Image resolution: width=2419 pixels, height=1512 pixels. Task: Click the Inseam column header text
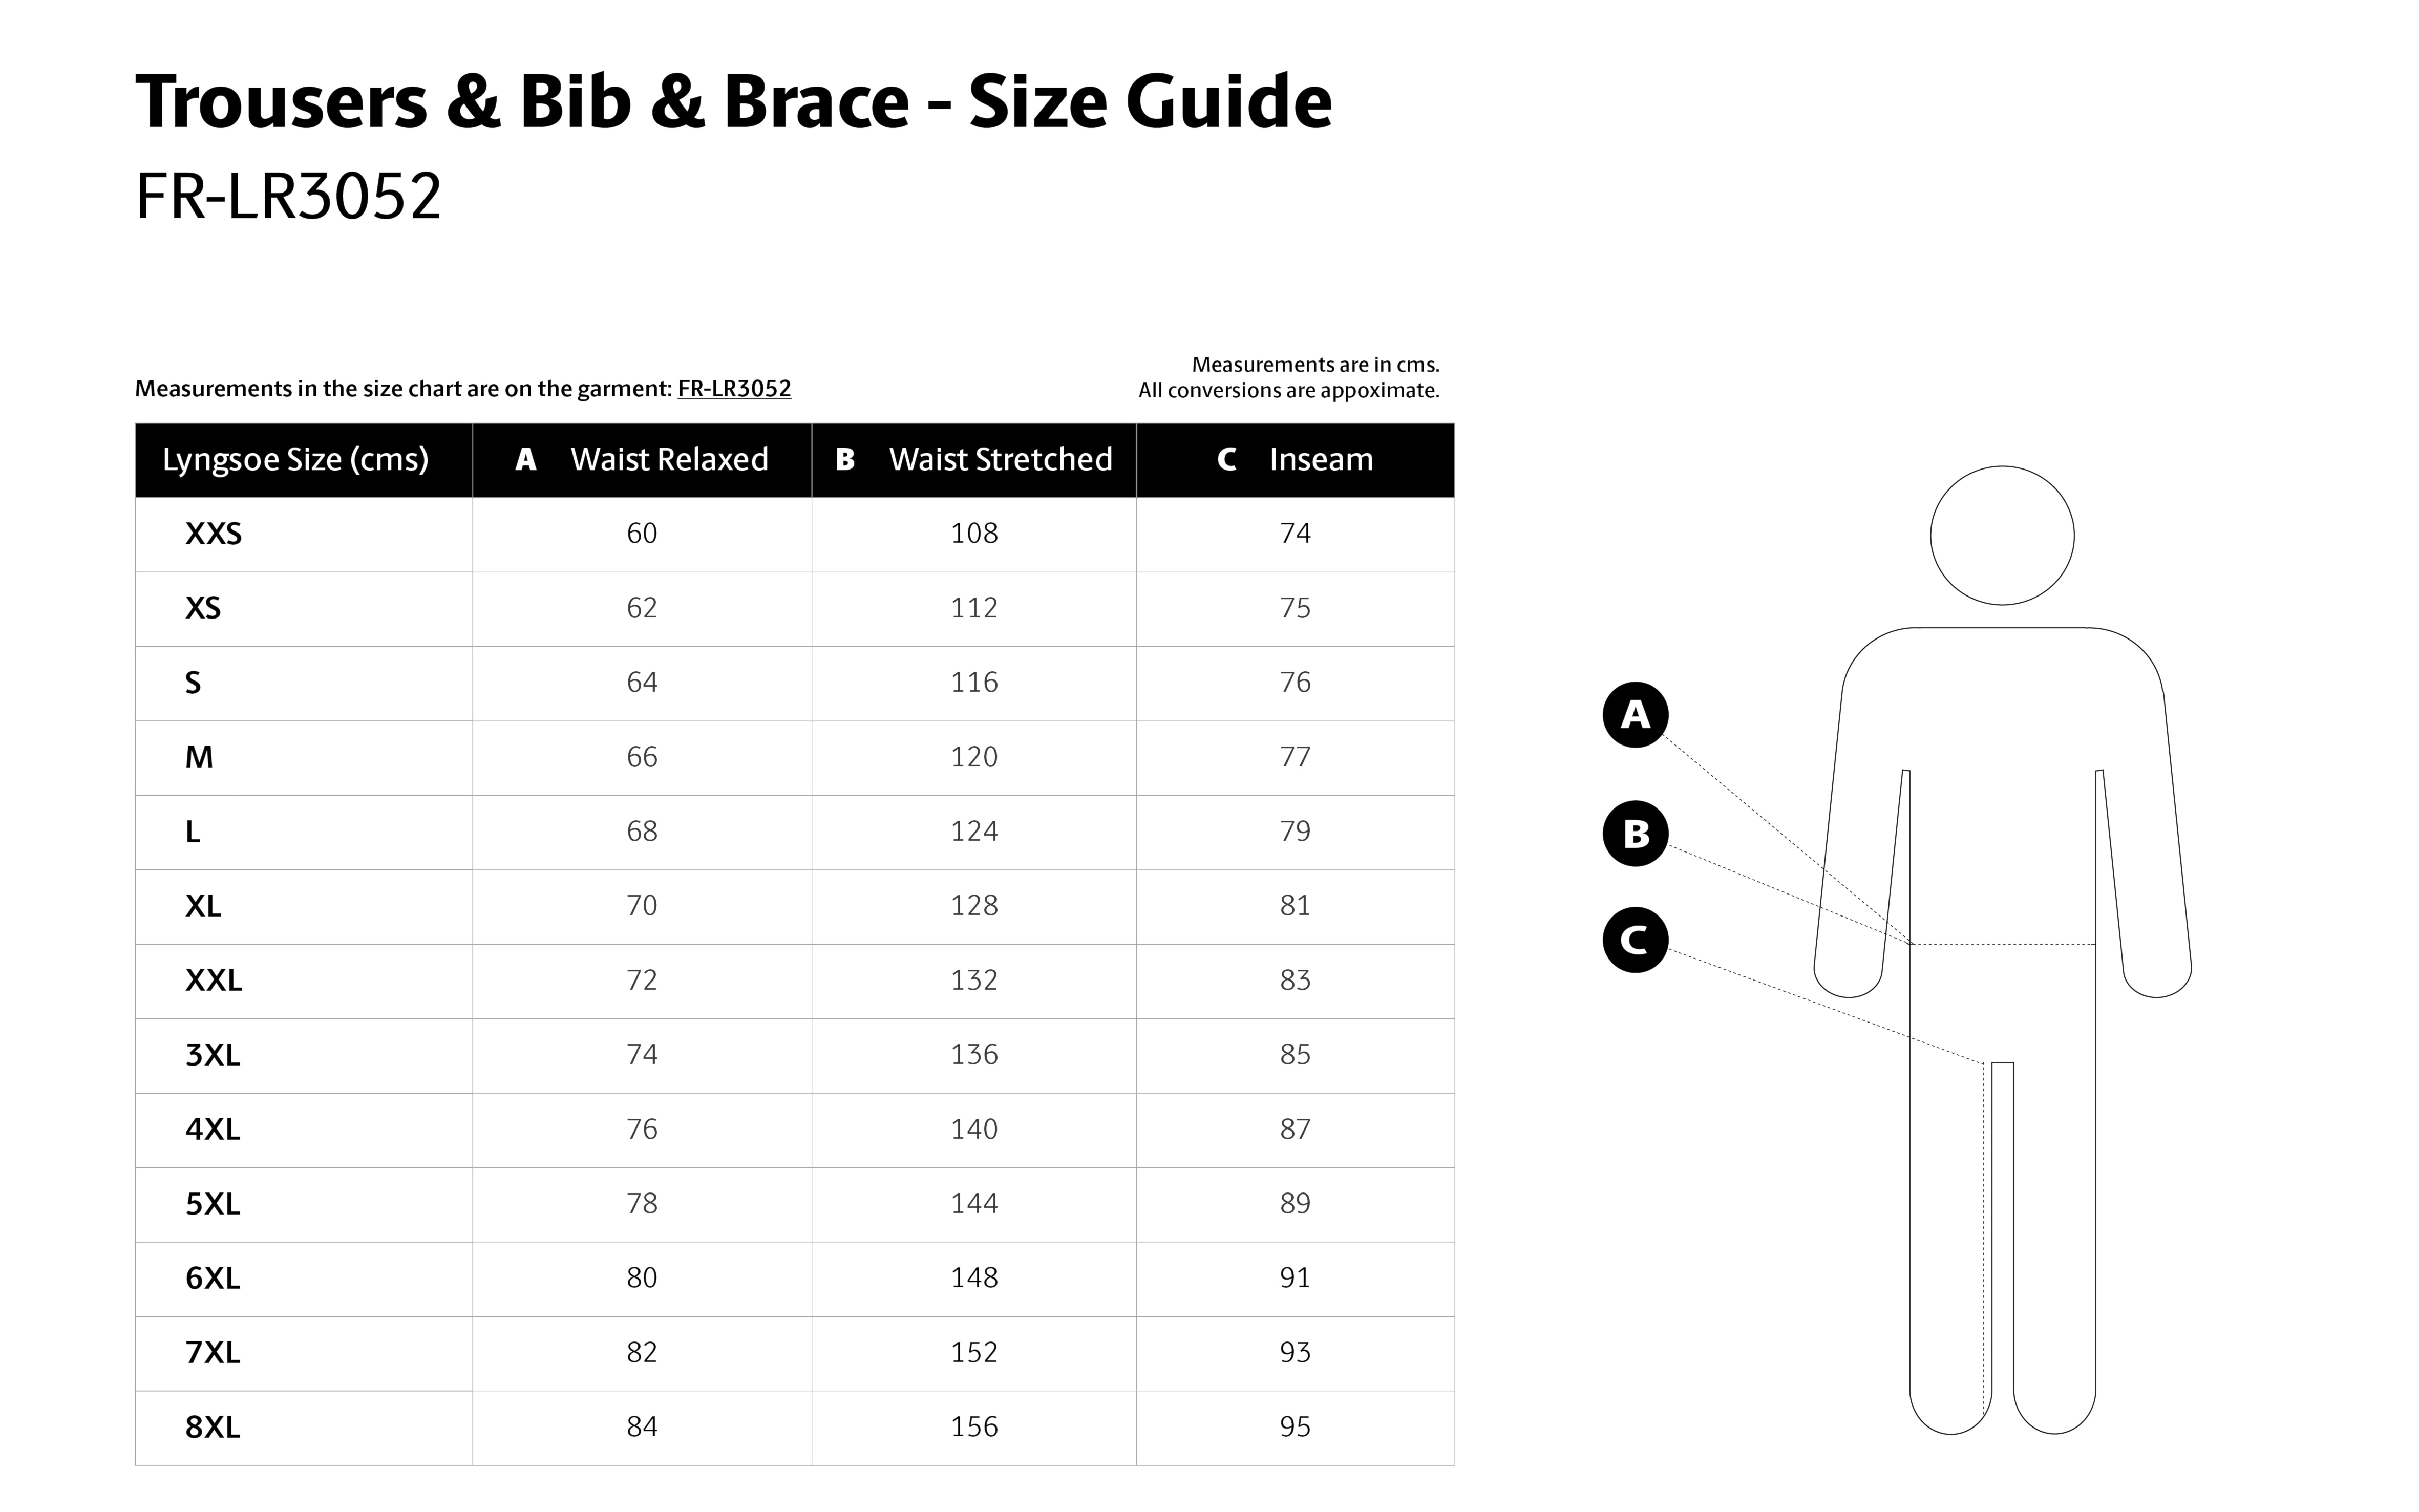point(1321,460)
